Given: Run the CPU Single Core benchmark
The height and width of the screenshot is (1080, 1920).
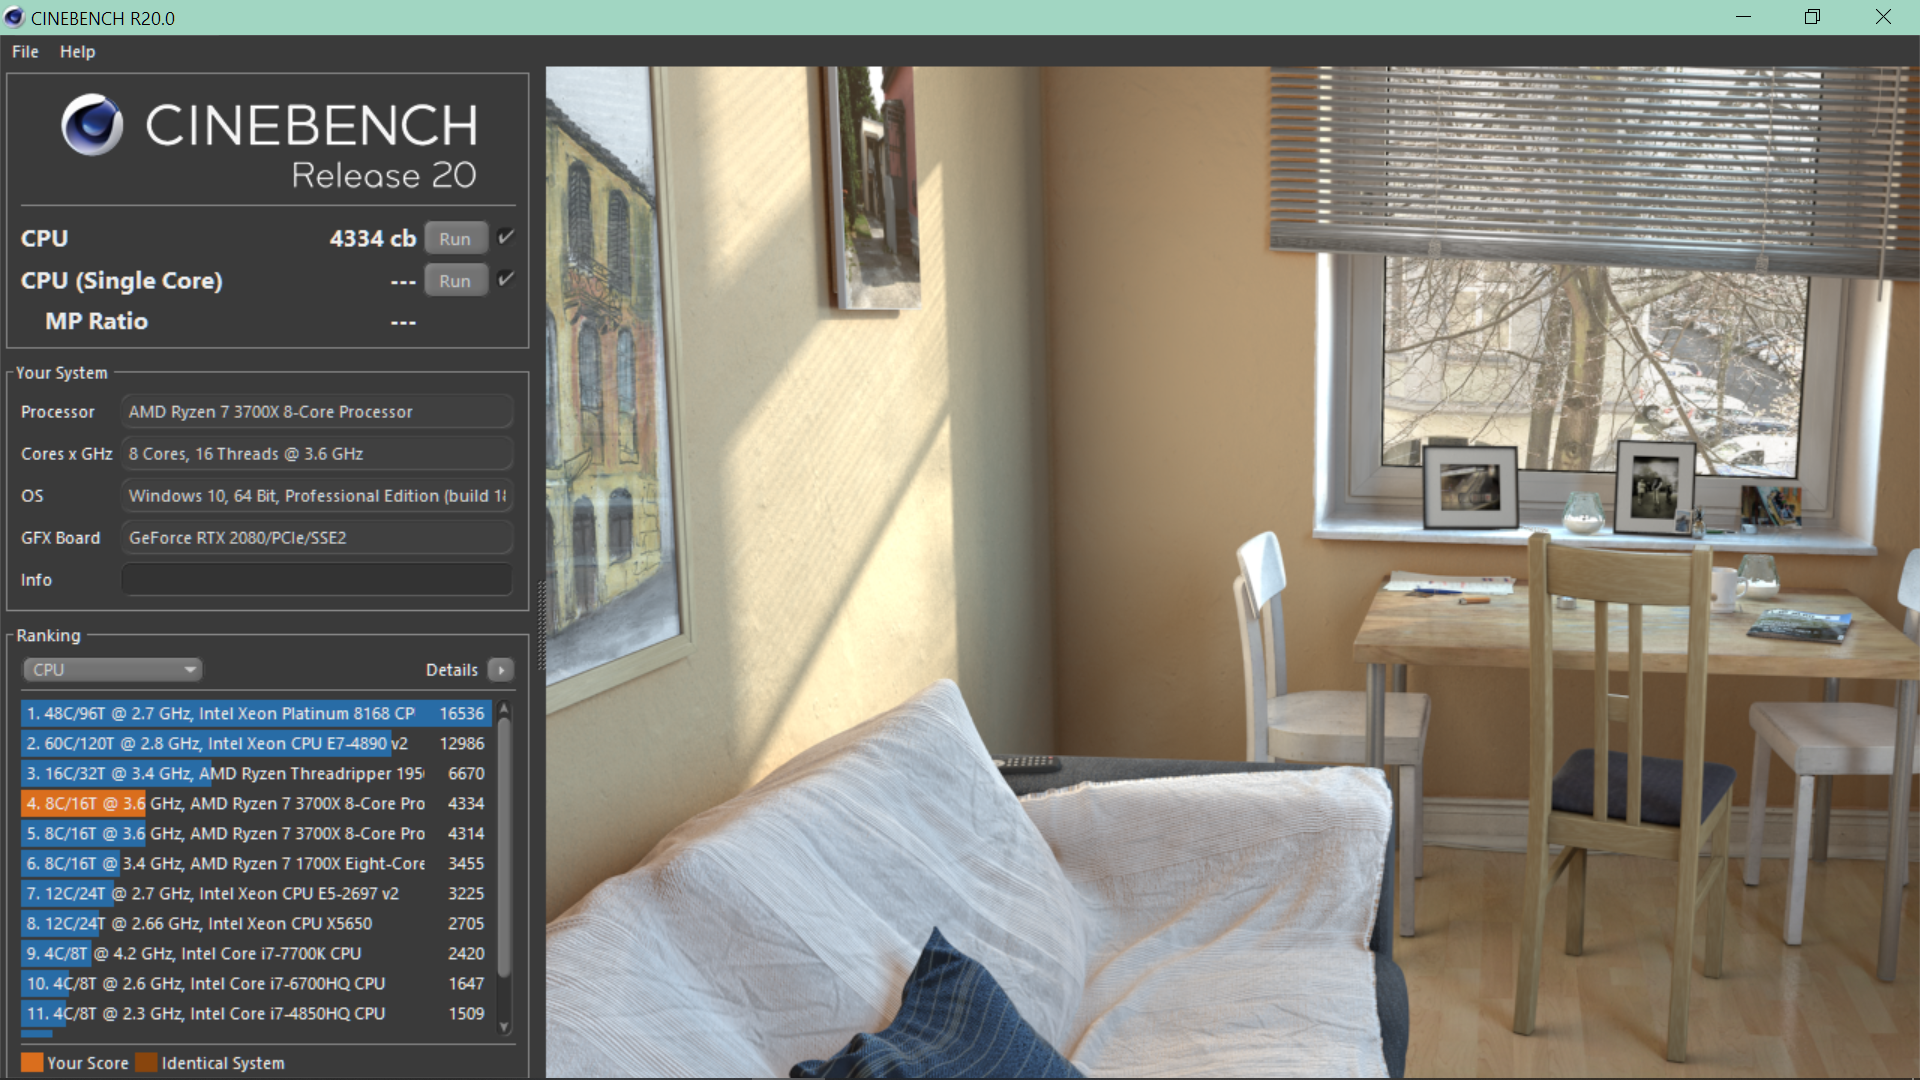Looking at the screenshot, I should pos(455,281).
